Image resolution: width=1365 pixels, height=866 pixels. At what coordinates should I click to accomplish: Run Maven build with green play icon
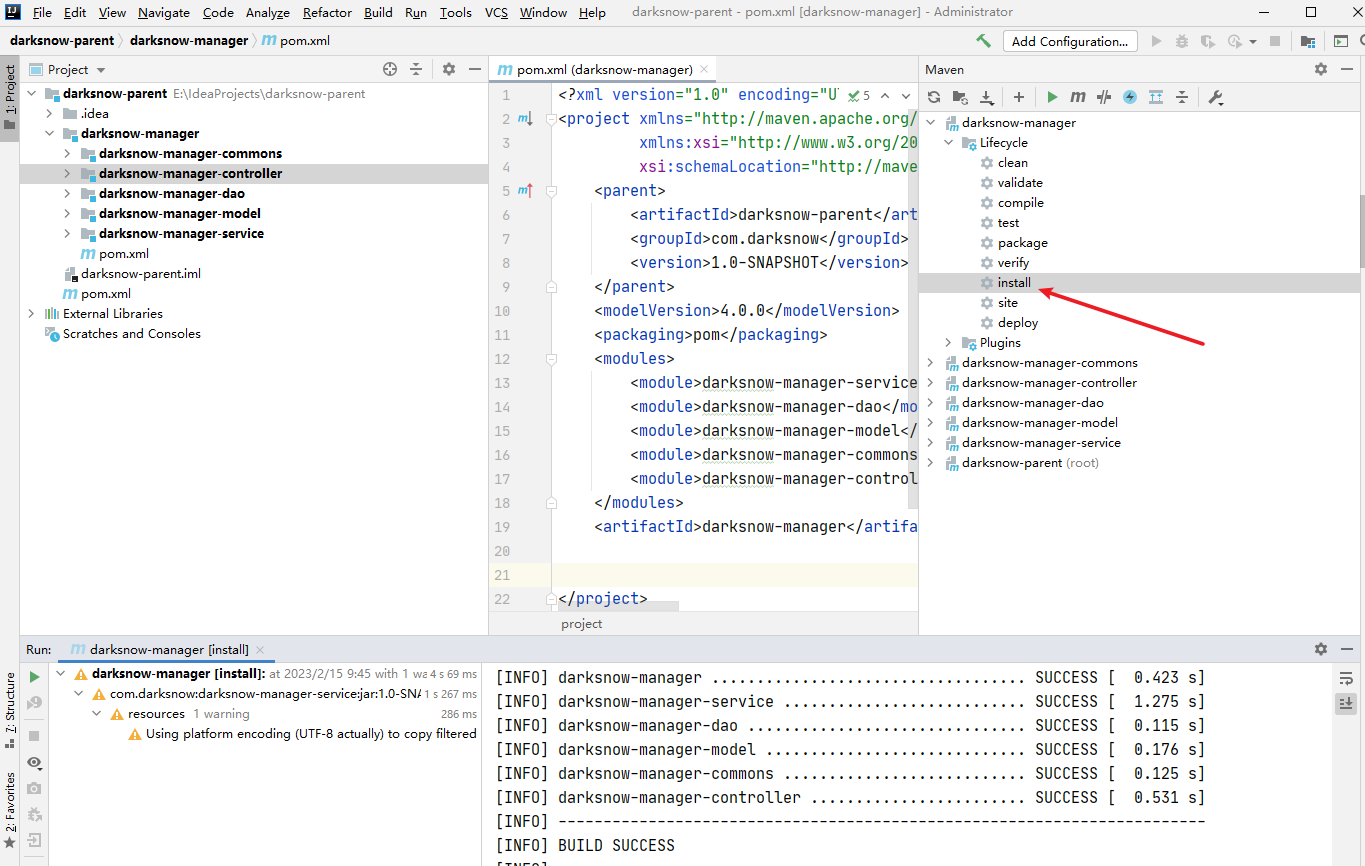point(1052,97)
